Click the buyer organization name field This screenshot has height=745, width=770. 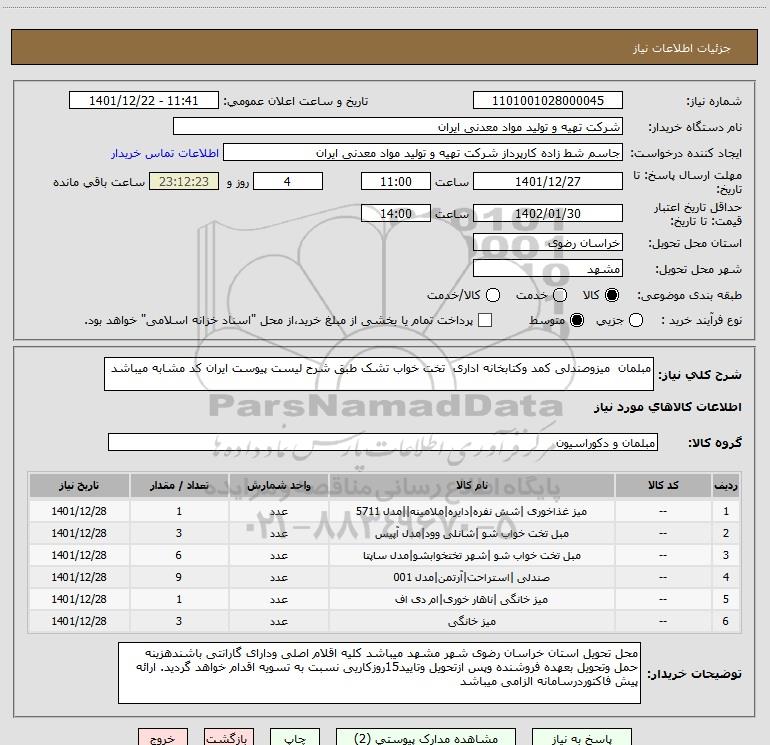398,127
